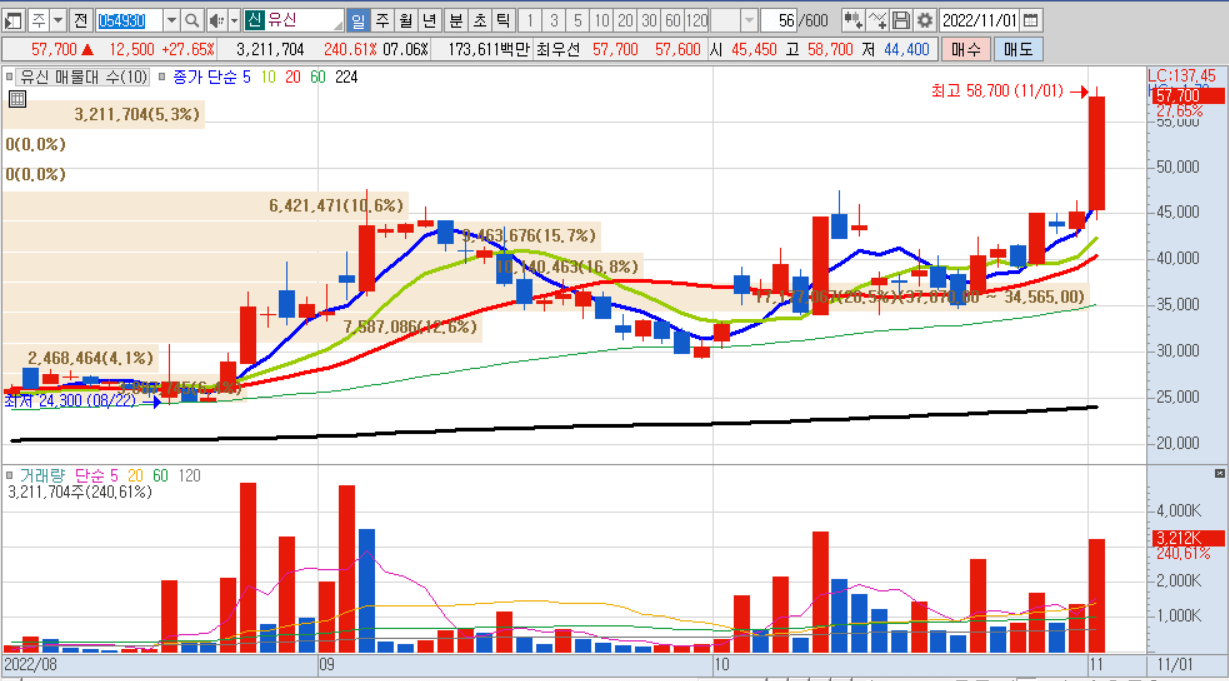Click the 173,611백만 trading value text

489,49
